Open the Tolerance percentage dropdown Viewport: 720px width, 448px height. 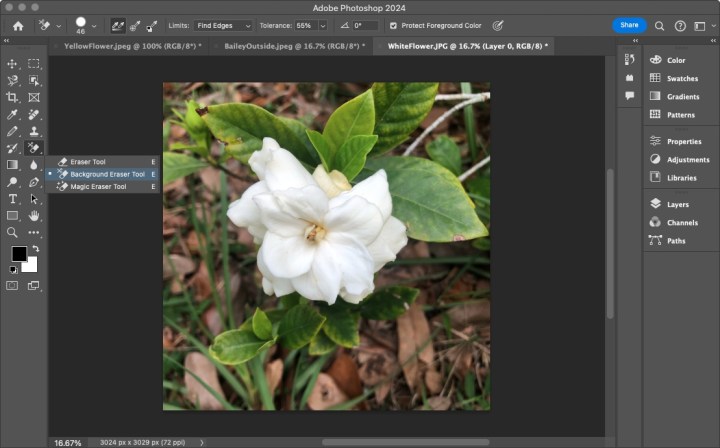(x=319, y=25)
